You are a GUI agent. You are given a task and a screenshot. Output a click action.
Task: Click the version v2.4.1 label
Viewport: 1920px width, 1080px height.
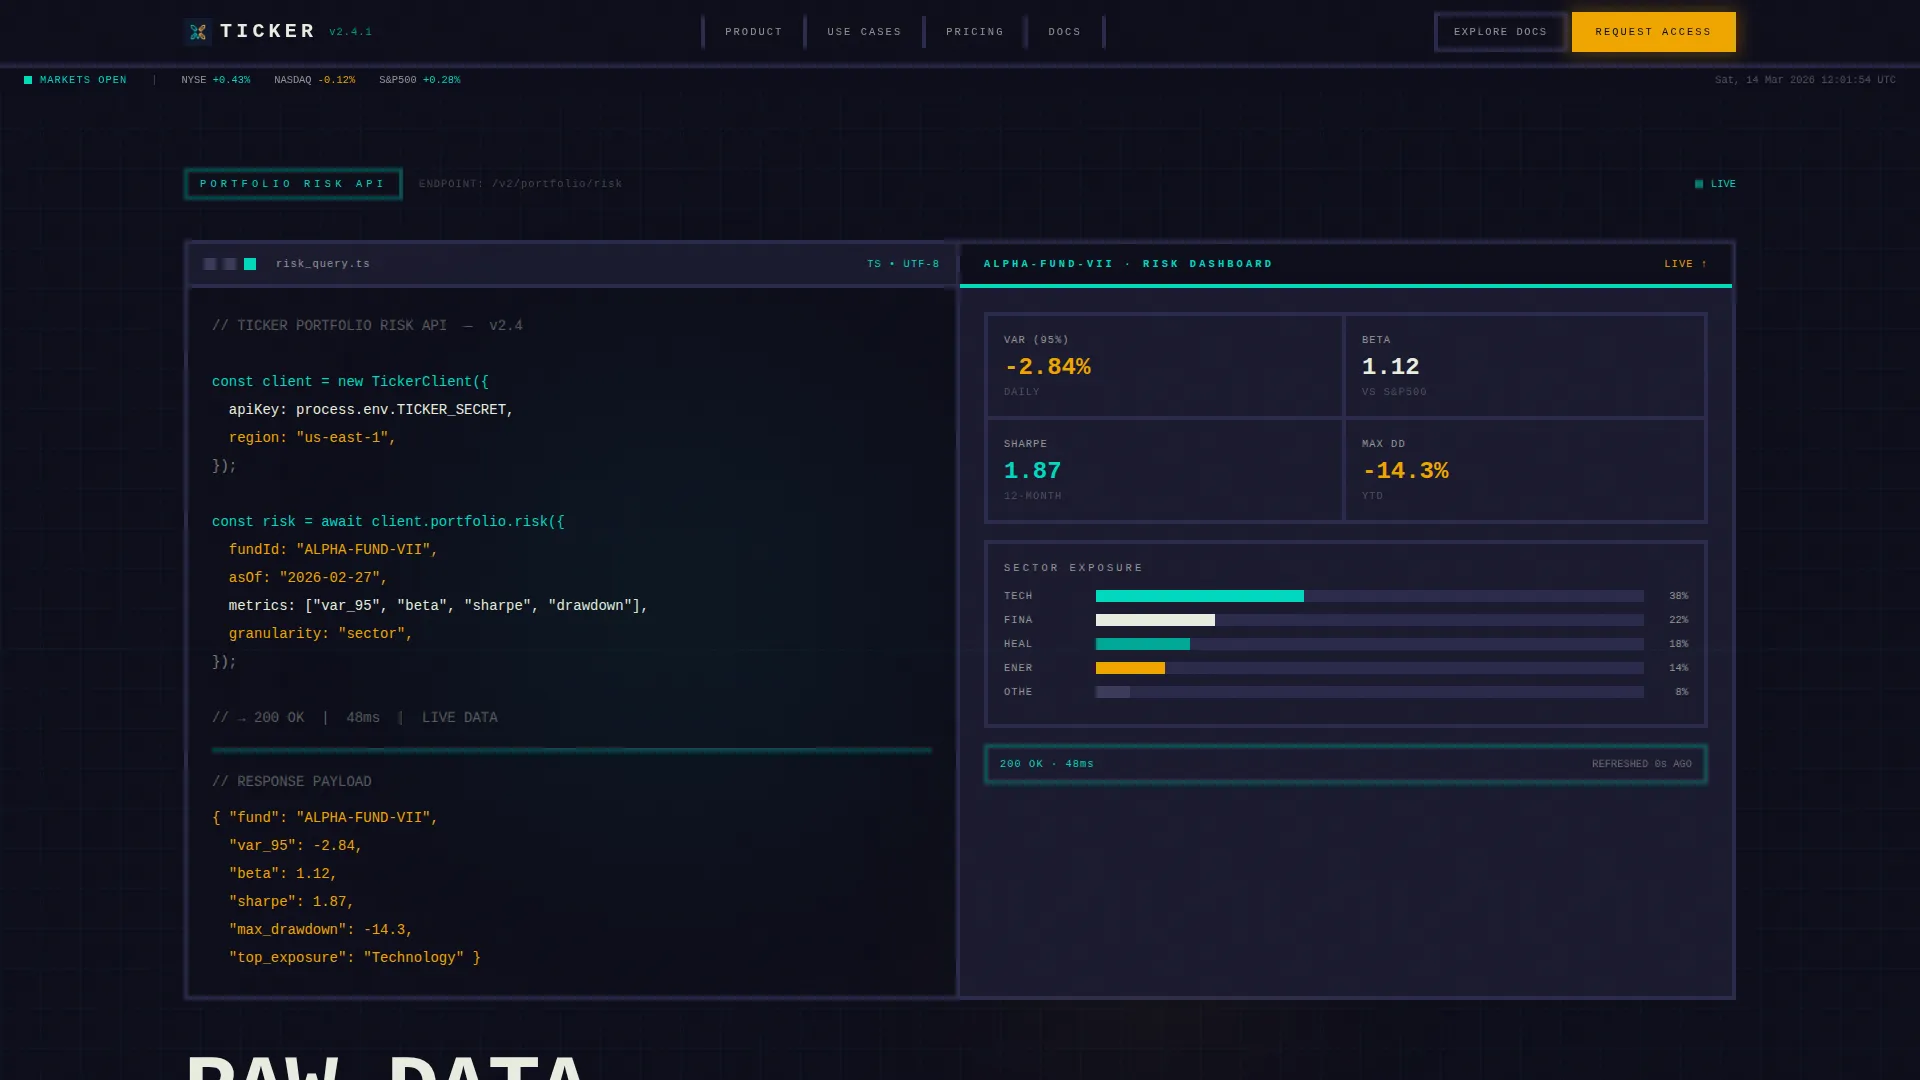tap(350, 32)
